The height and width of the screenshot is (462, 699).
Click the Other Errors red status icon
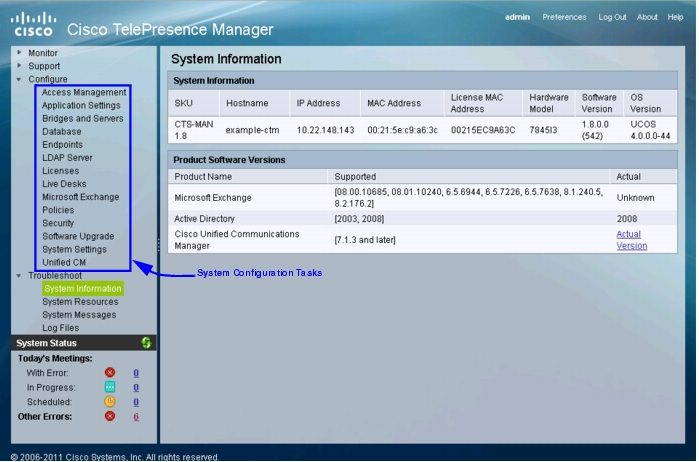[110, 417]
